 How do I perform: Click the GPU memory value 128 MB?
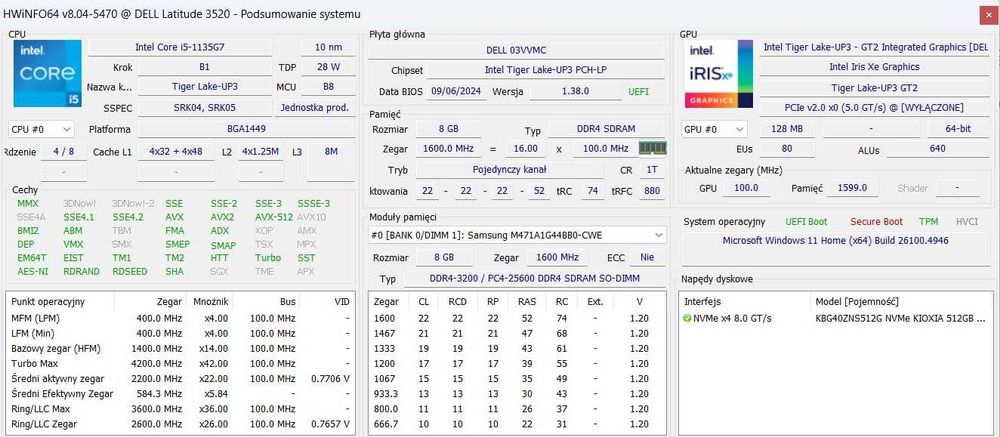pos(788,129)
